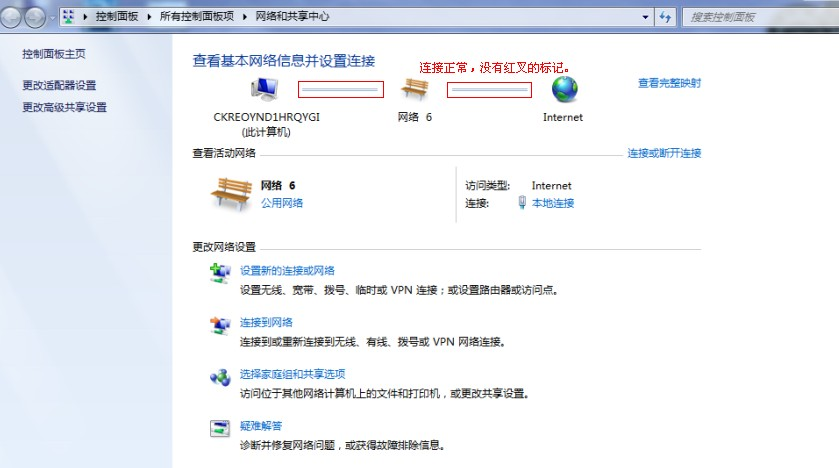The height and width of the screenshot is (468, 839).
Task: Open 更改适配器设置 in the sidebar
Action: pos(59,86)
